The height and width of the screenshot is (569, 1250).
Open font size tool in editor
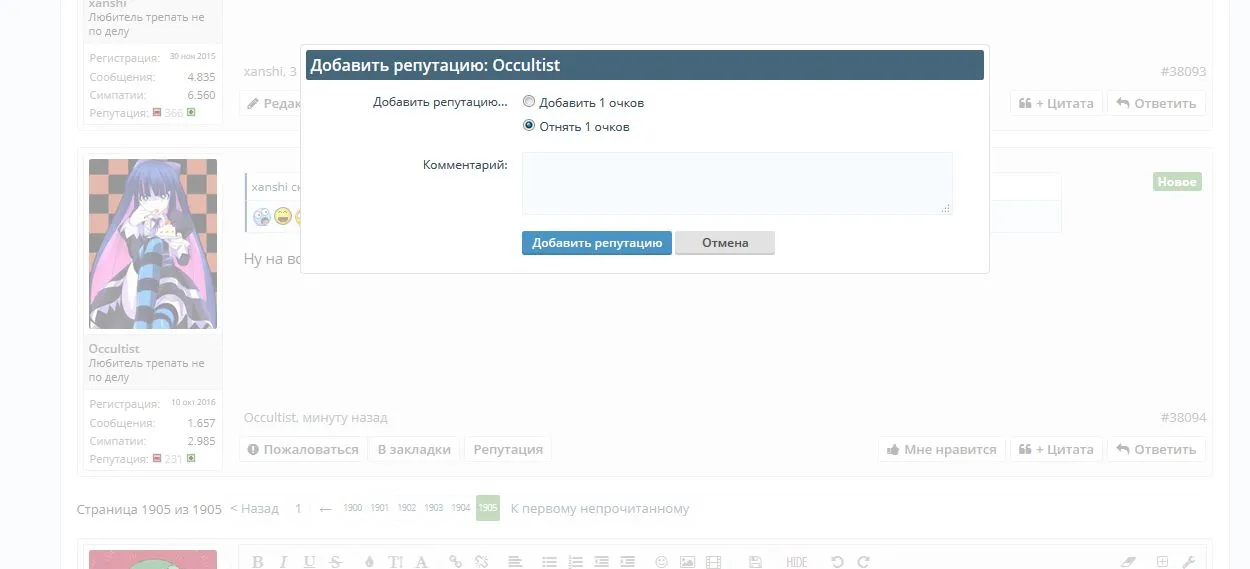click(x=396, y=562)
